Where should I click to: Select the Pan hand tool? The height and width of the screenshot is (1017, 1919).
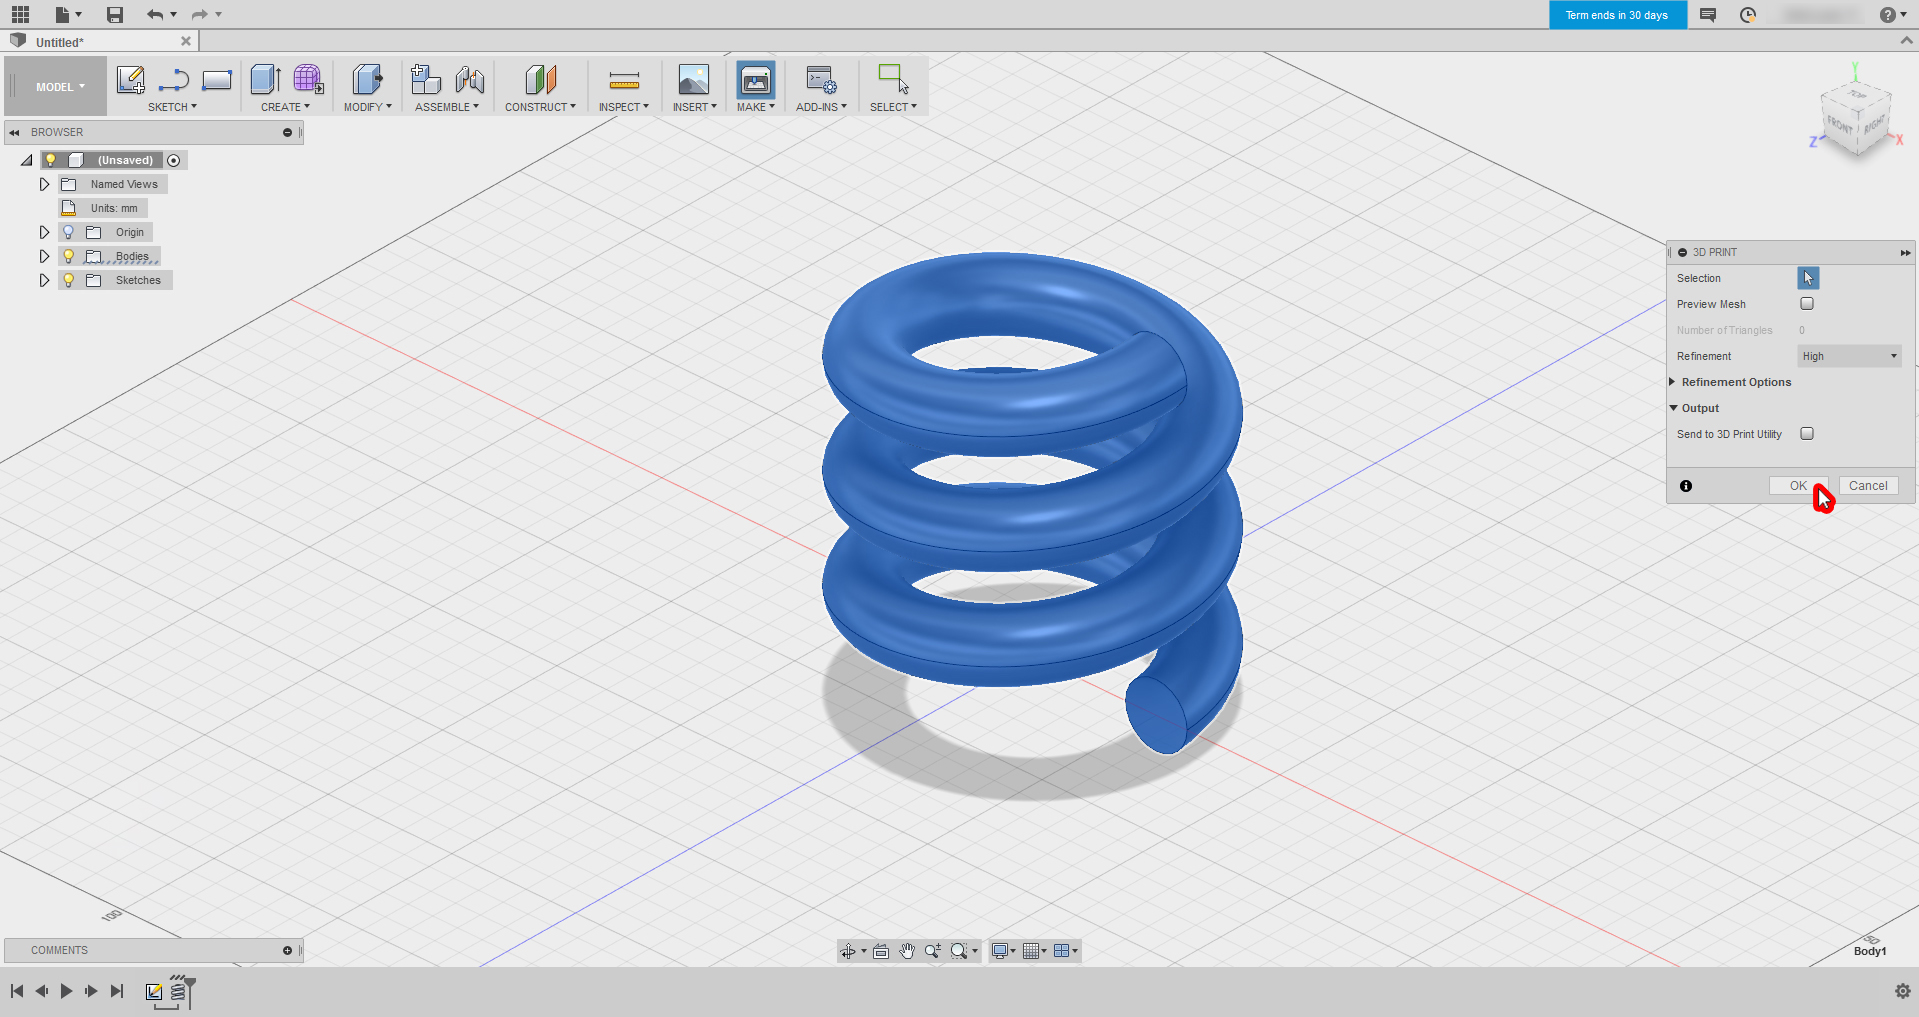click(907, 951)
